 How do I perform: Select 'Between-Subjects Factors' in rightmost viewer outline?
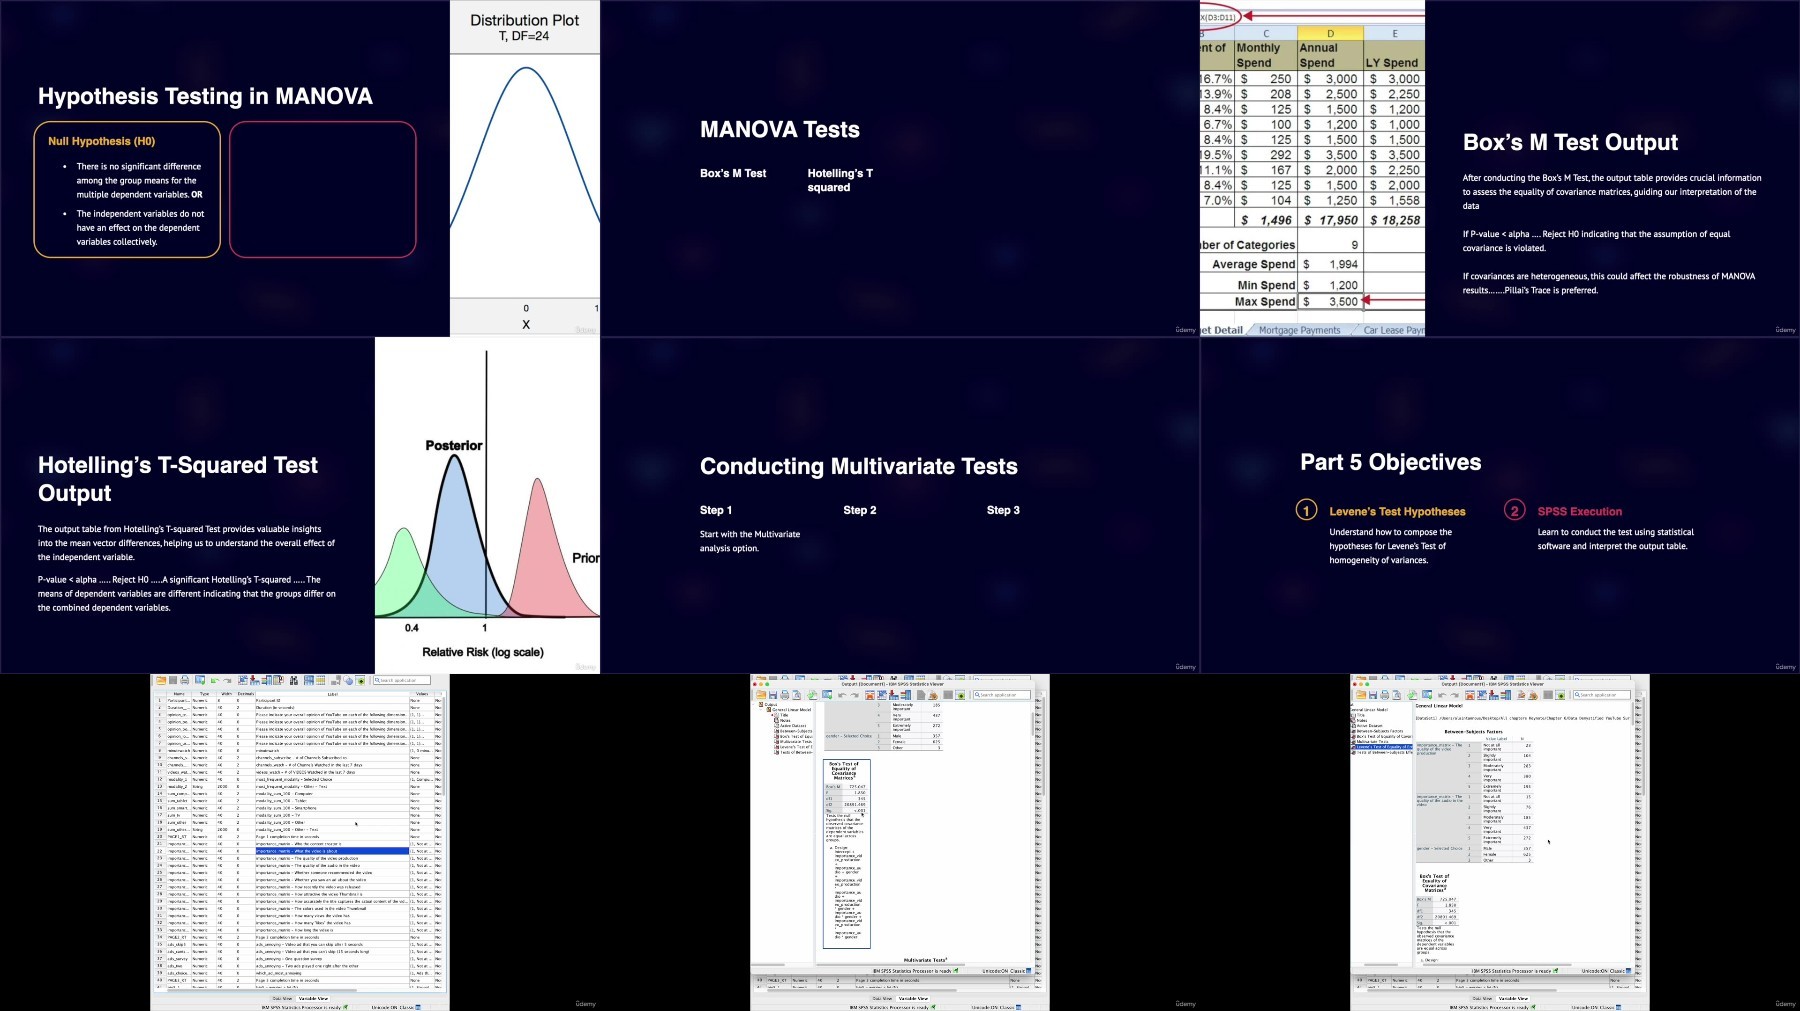1379,731
